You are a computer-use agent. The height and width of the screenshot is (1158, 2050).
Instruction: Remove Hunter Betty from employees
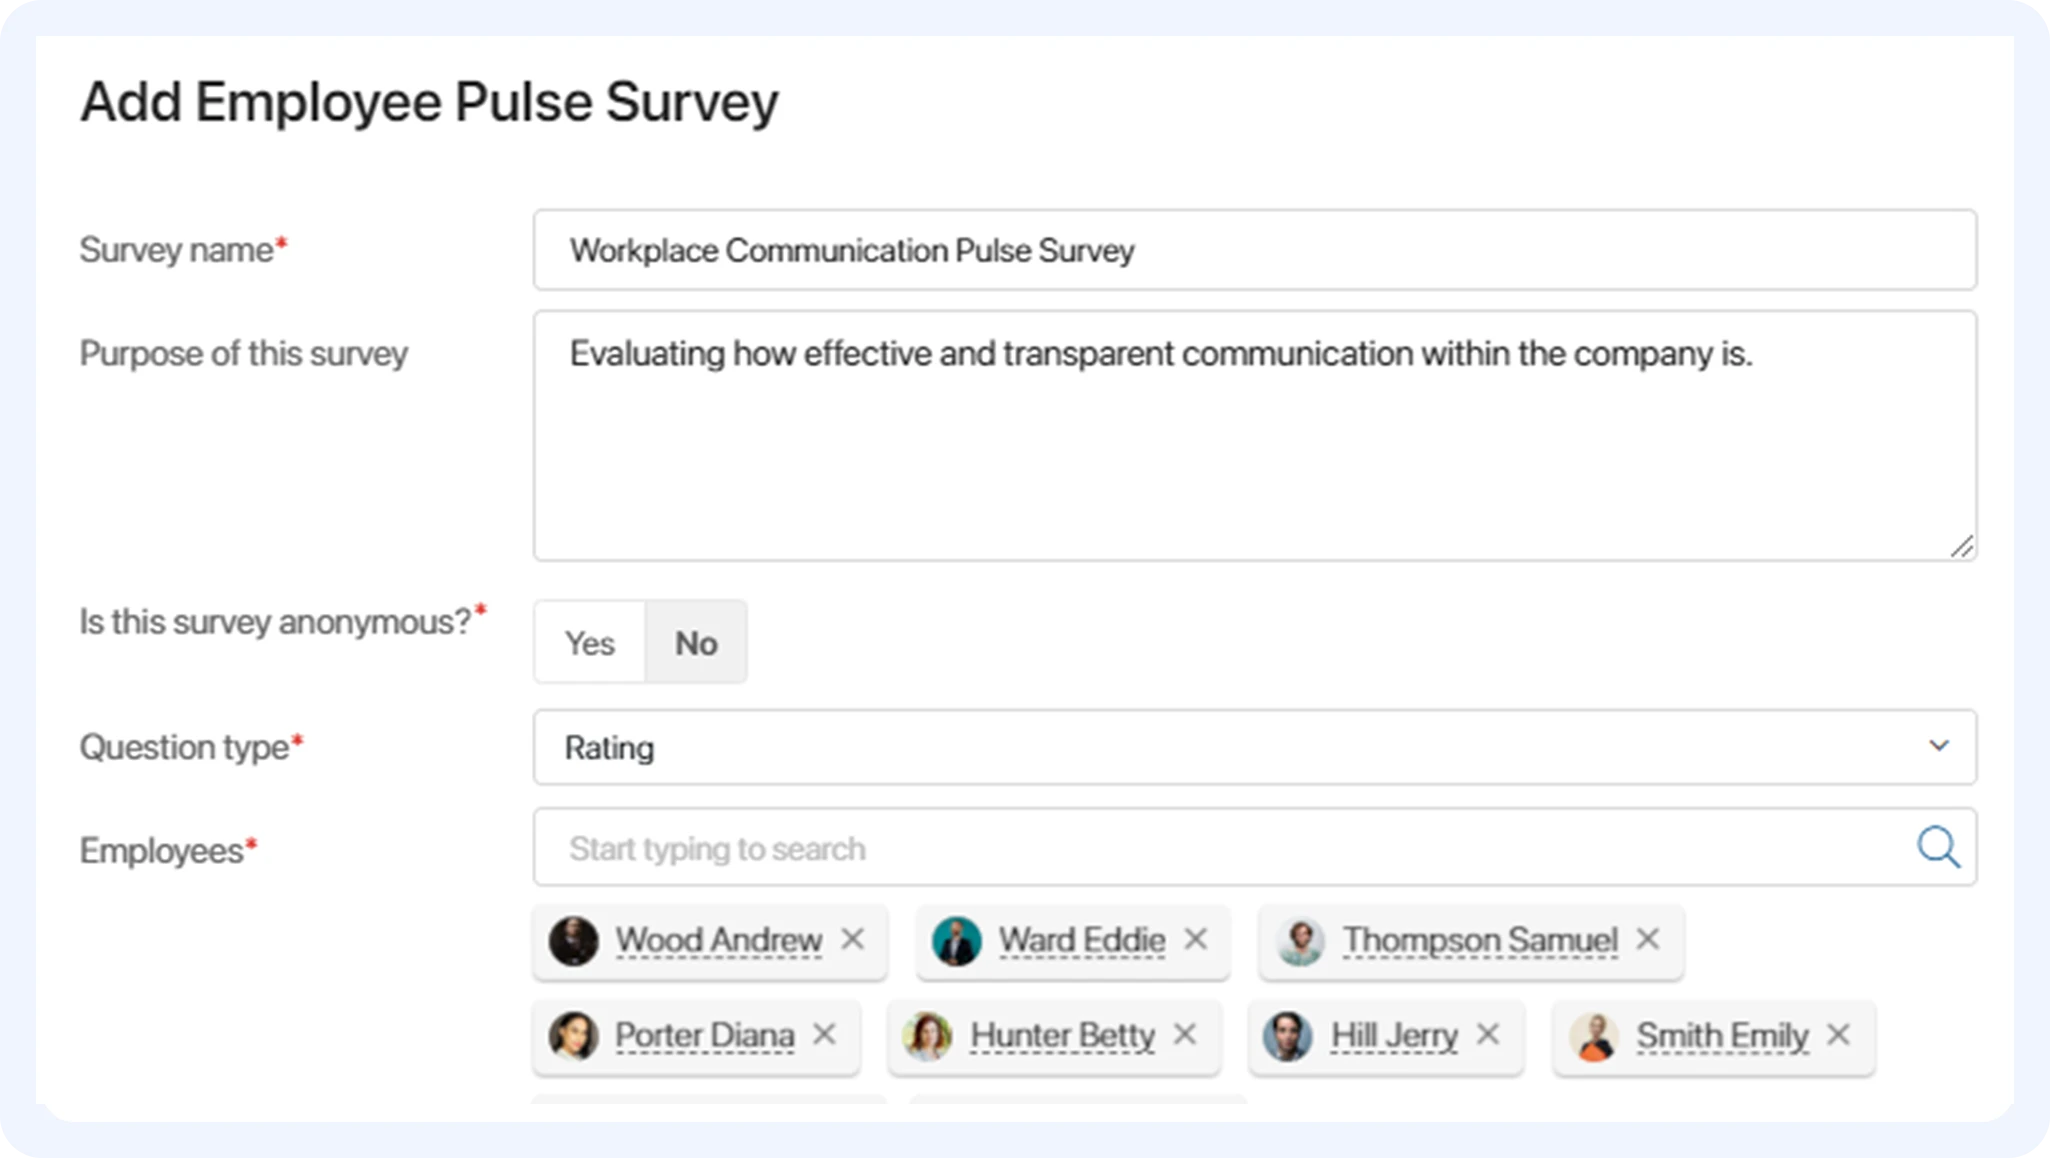[1185, 1034]
